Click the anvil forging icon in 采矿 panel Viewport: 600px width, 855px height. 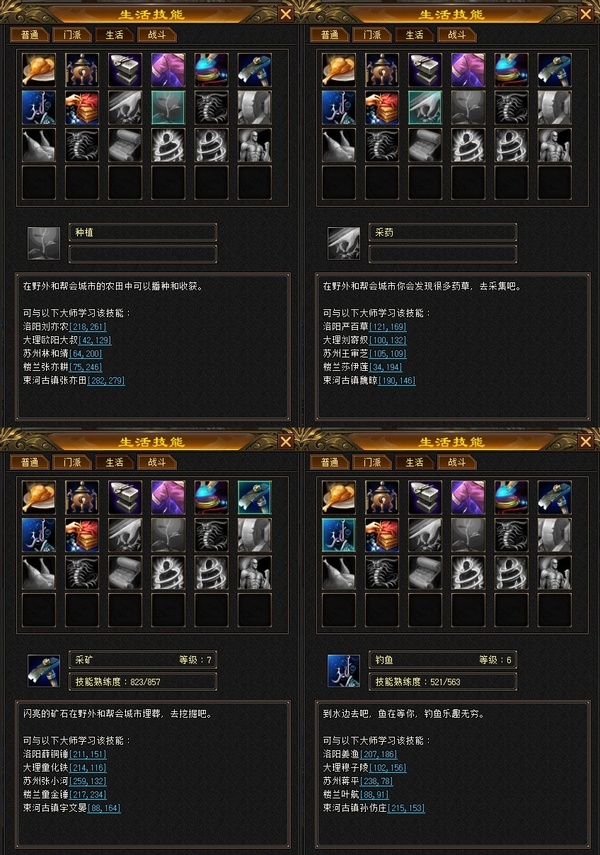pyautogui.click(x=125, y=497)
